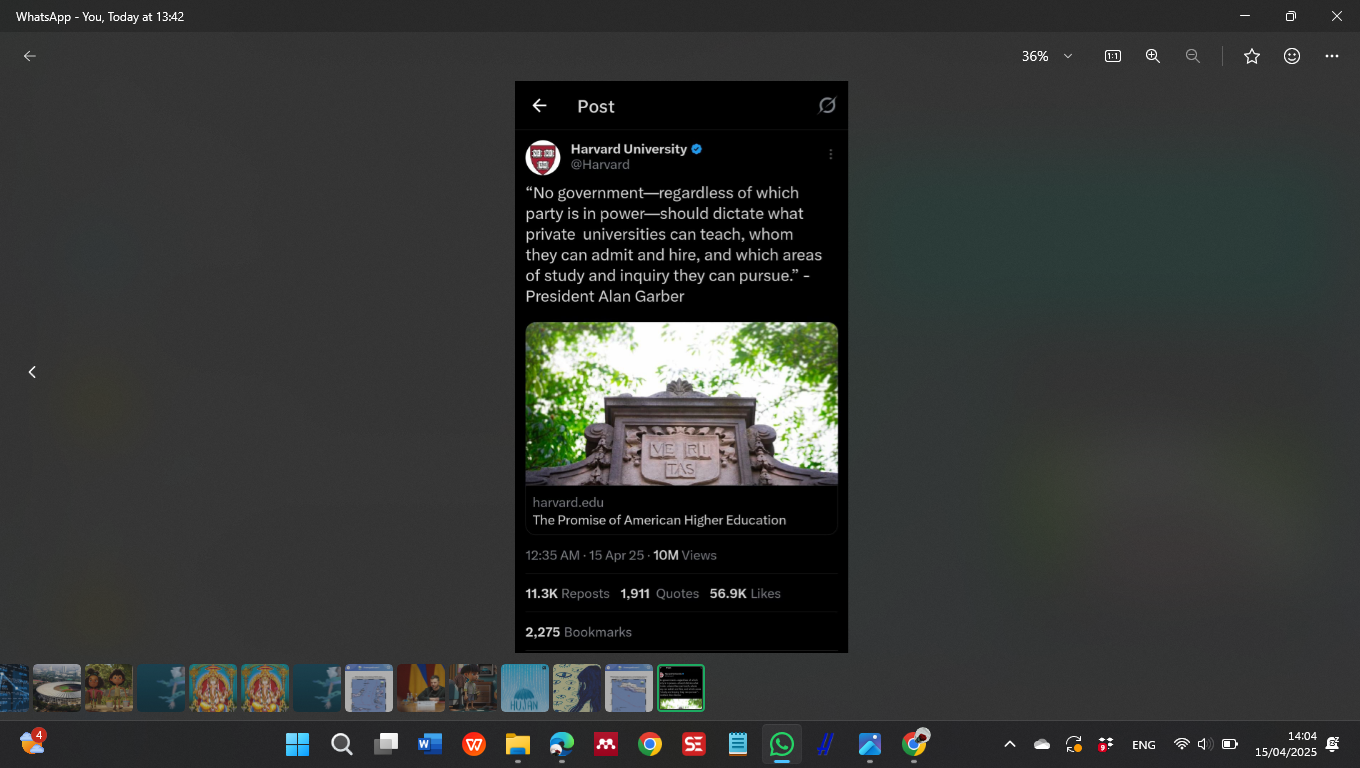Image resolution: width=1360 pixels, height=768 pixels.
Task: Open Windows Search from the taskbar
Action: tap(342, 744)
